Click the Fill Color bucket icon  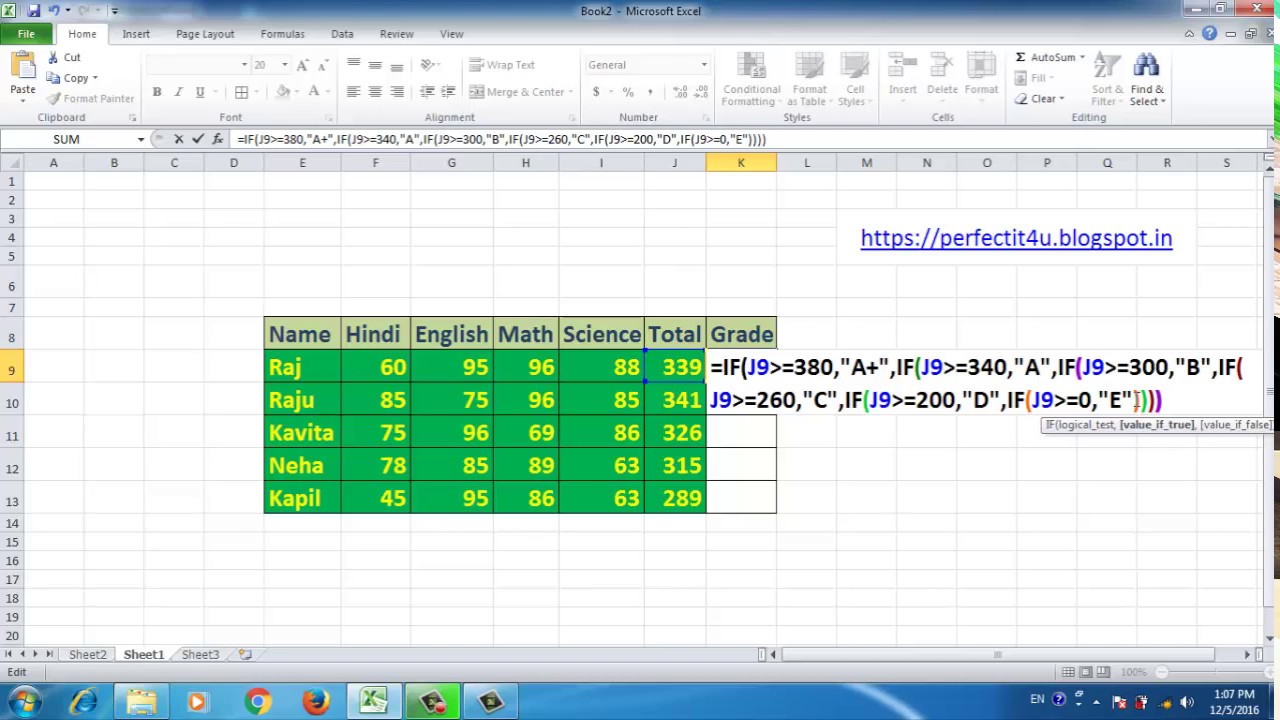(x=283, y=92)
